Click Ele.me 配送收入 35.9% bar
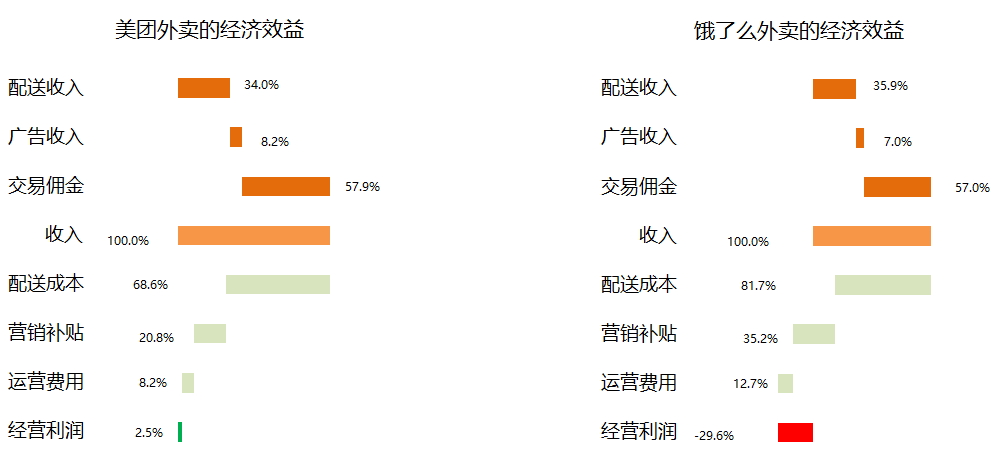The width and height of the screenshot is (1005, 472). (834, 88)
